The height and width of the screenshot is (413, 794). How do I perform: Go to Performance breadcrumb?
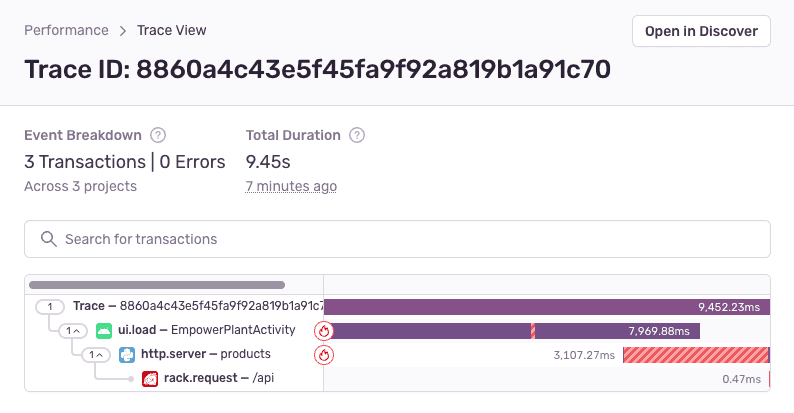(66, 30)
